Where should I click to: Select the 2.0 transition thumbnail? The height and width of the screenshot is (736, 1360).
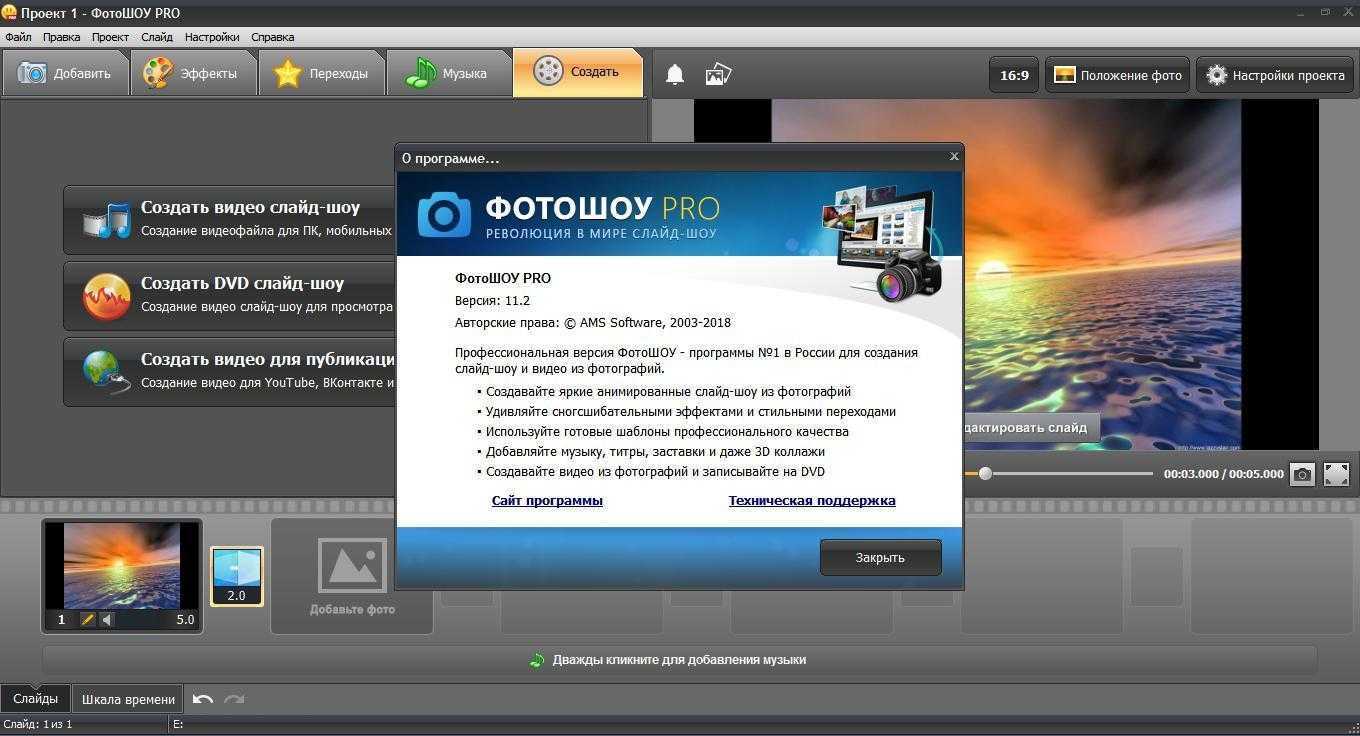coord(237,576)
